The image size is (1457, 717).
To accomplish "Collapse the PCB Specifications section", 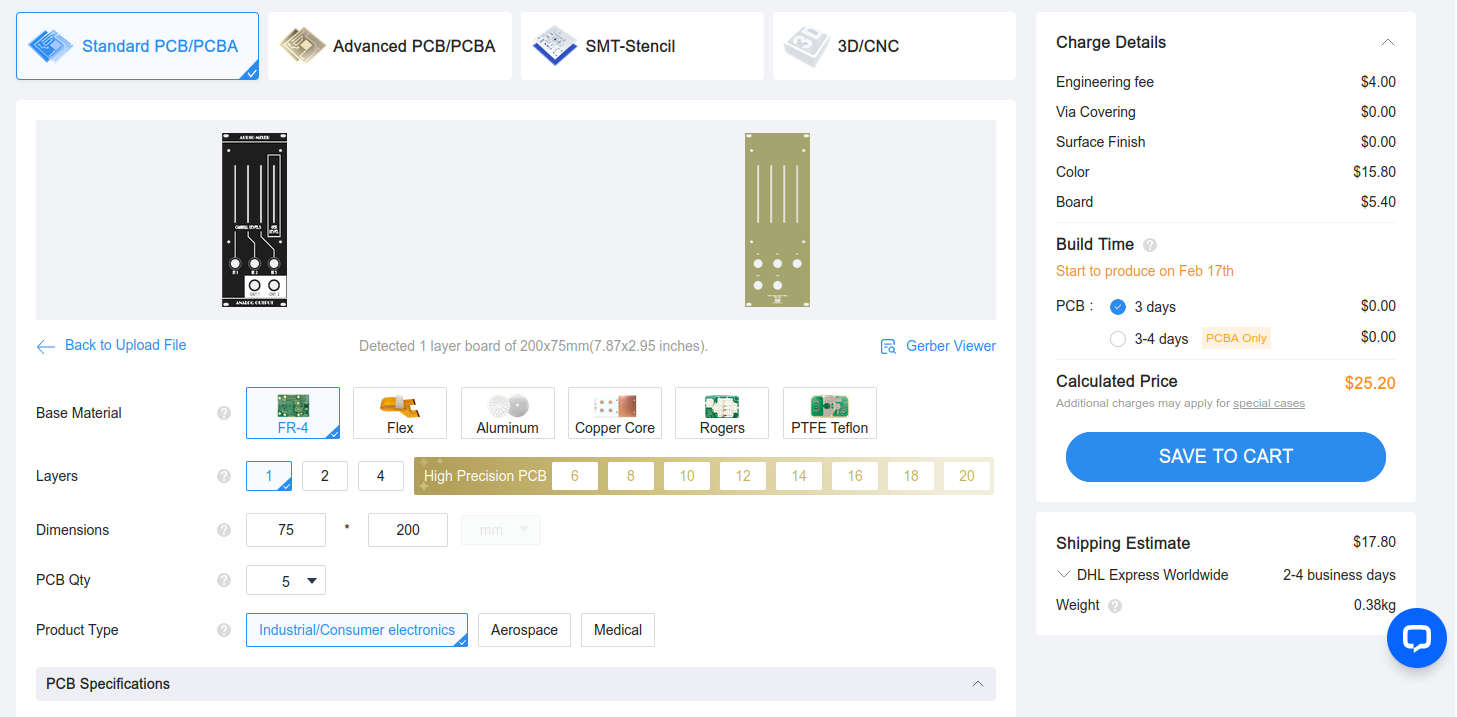I will click(x=977, y=684).
